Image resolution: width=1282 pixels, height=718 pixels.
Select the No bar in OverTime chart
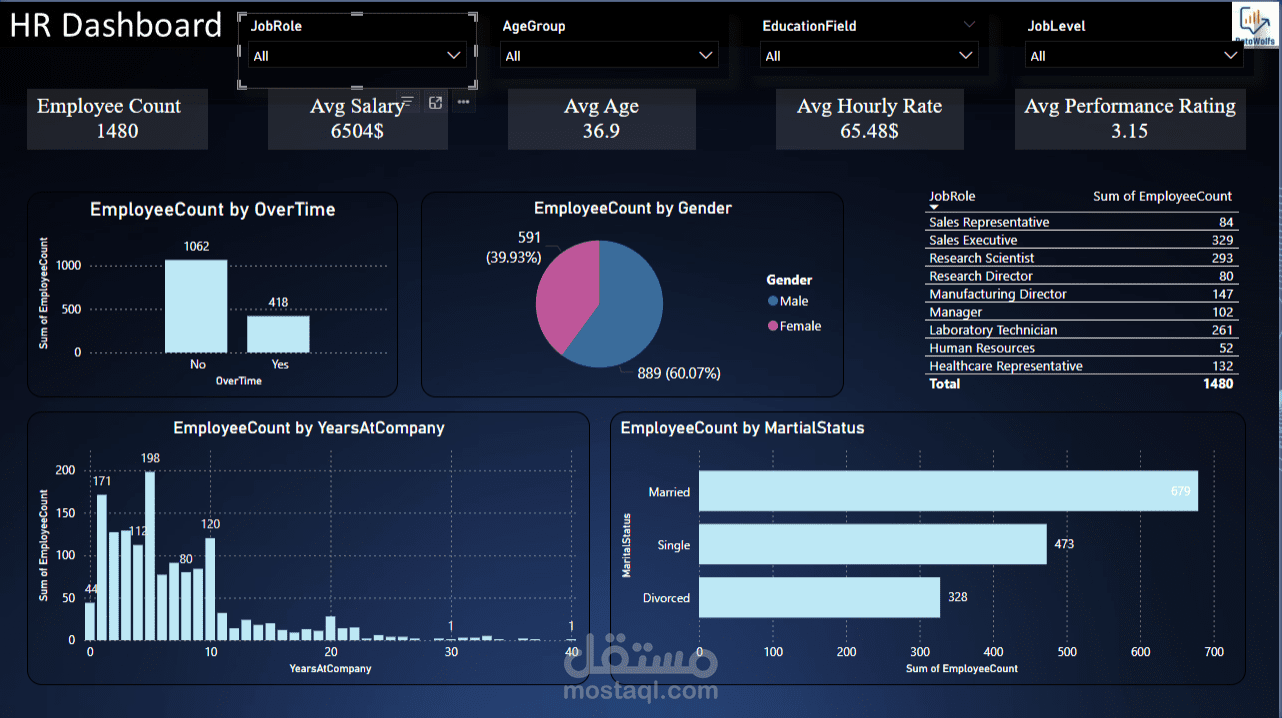pyautogui.click(x=198, y=305)
